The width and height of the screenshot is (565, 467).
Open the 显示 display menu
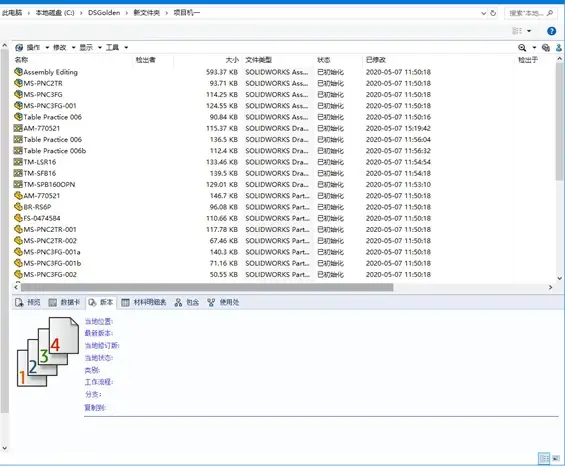click(90, 47)
